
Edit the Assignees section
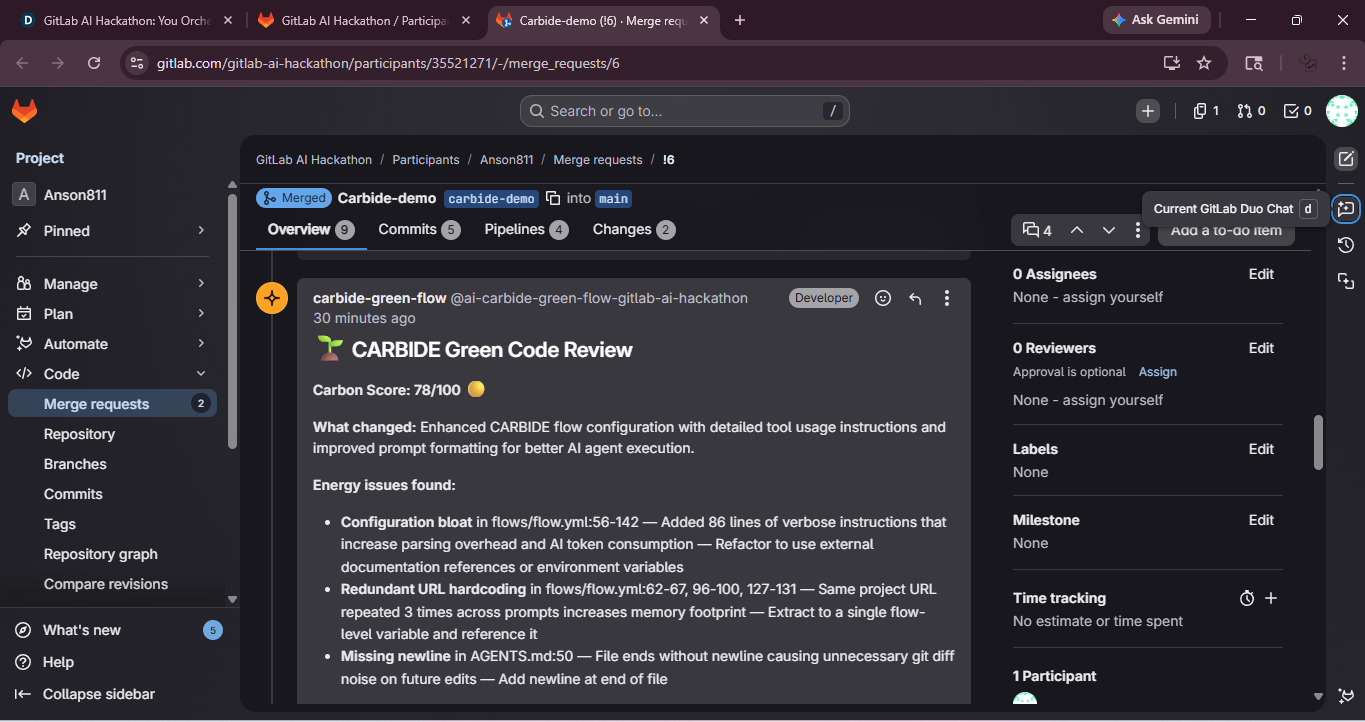point(1261,274)
